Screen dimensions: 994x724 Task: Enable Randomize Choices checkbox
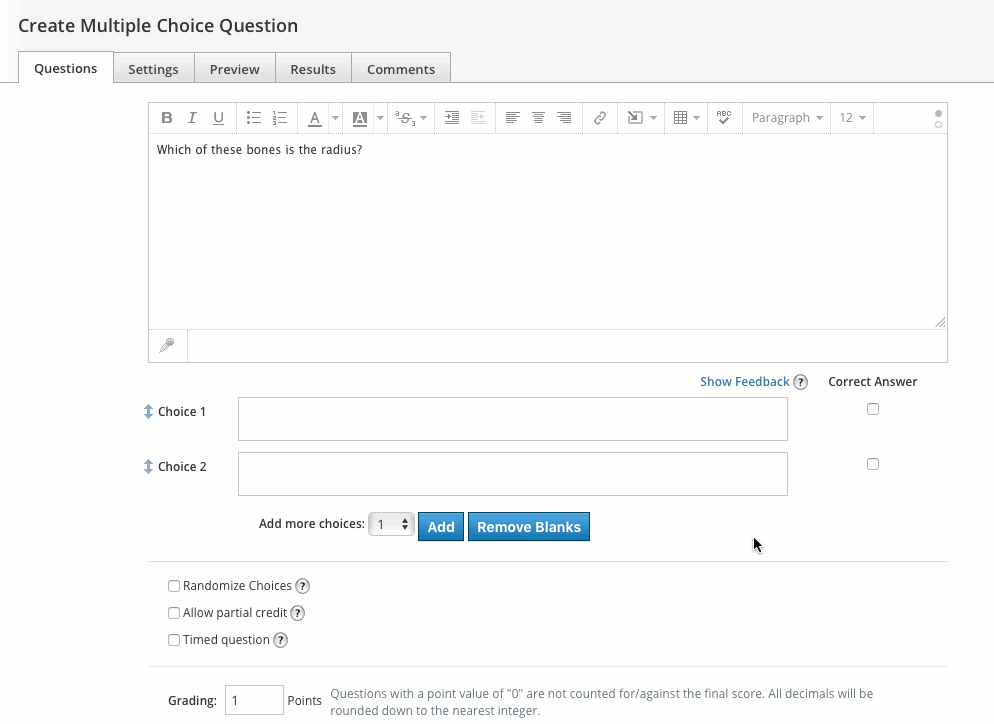click(174, 586)
